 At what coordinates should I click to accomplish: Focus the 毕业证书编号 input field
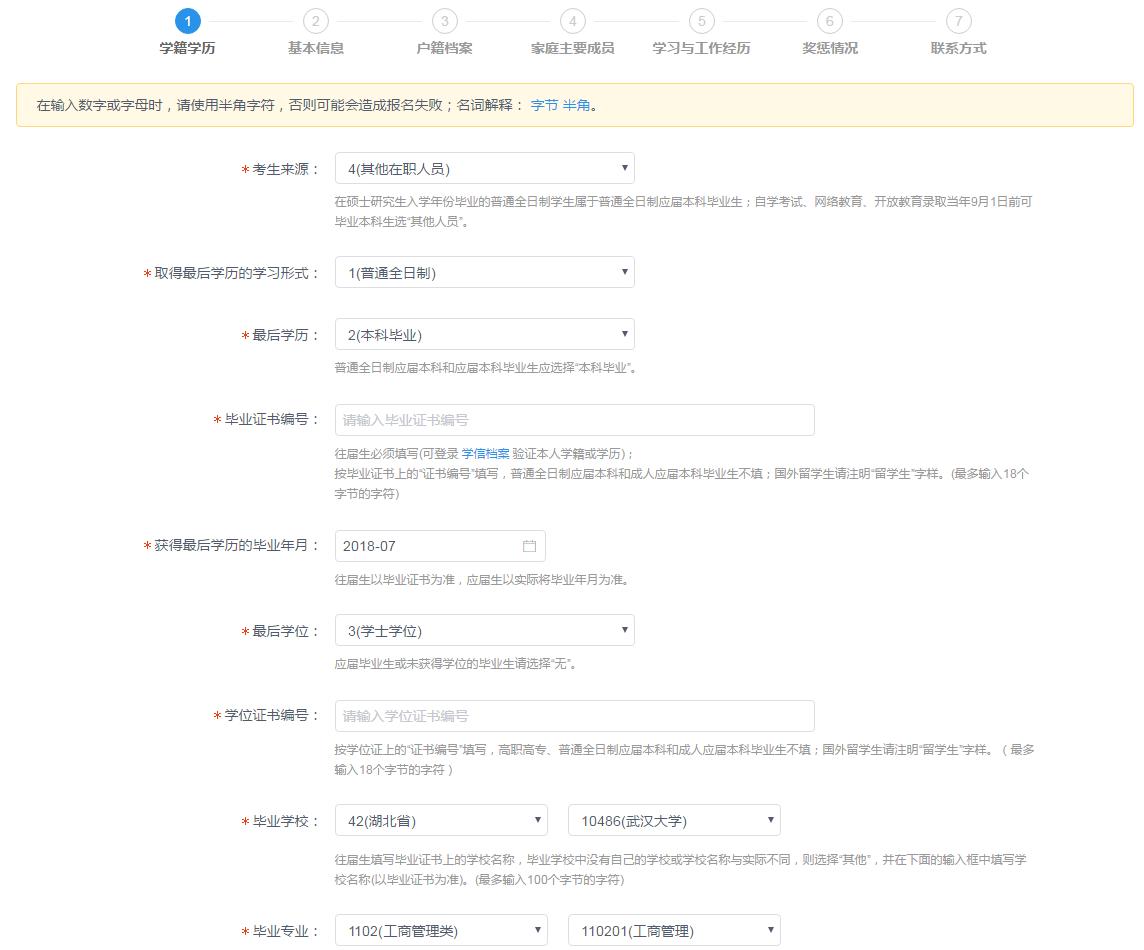(574, 420)
